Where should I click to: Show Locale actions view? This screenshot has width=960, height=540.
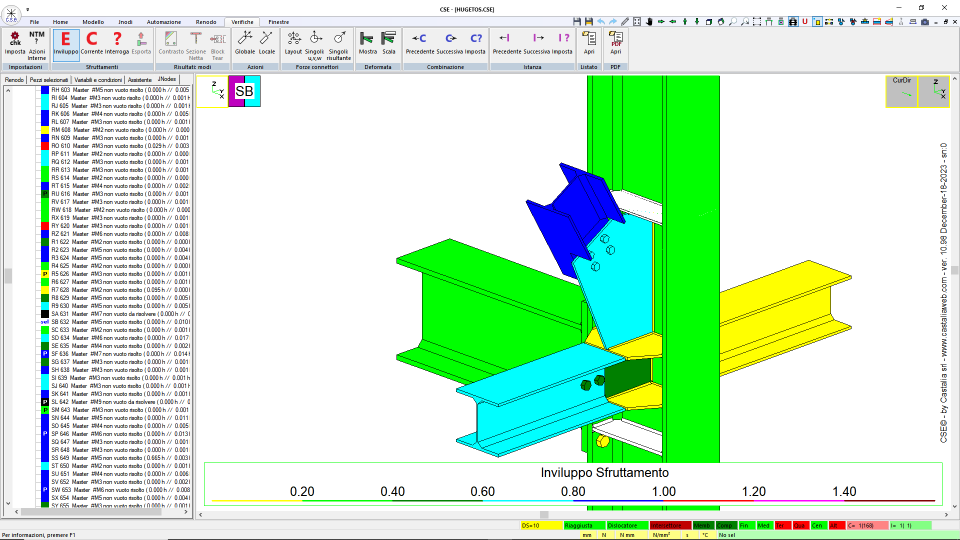click(x=267, y=43)
